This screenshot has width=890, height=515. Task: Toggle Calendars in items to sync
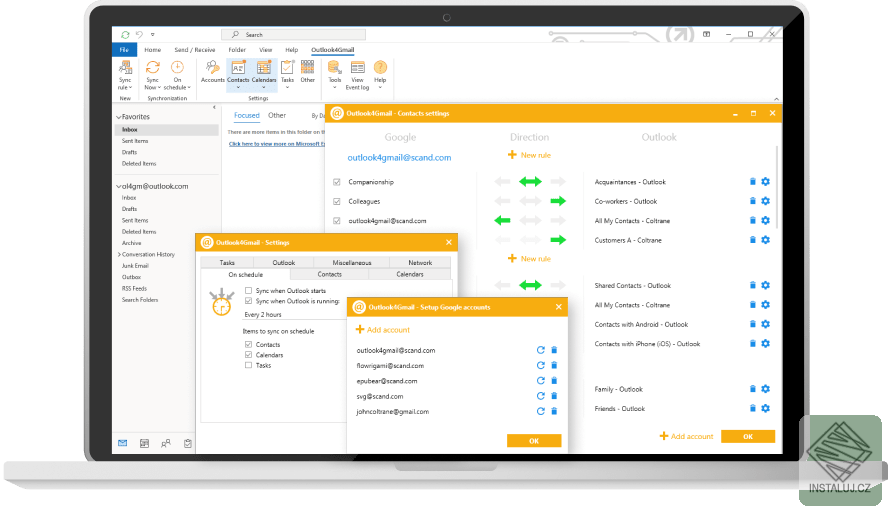[x=248, y=355]
